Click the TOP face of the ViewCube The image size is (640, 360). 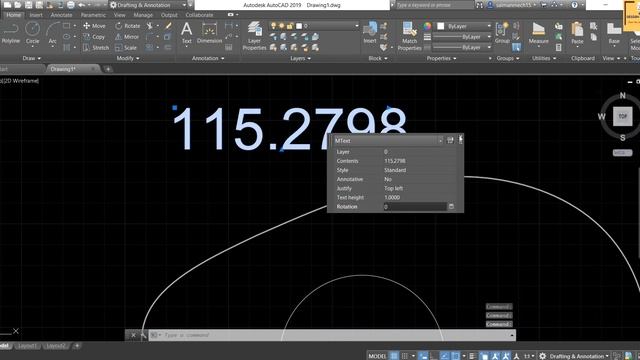pos(622,116)
